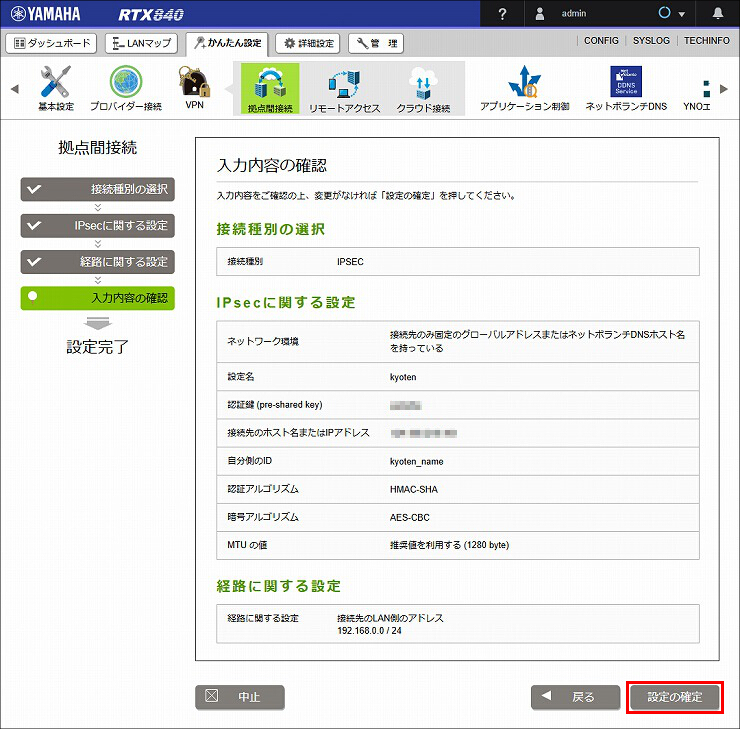Viewport: 740px width, 729px height.
Task: Switch to the 管理 tab
Action: [x=376, y=43]
